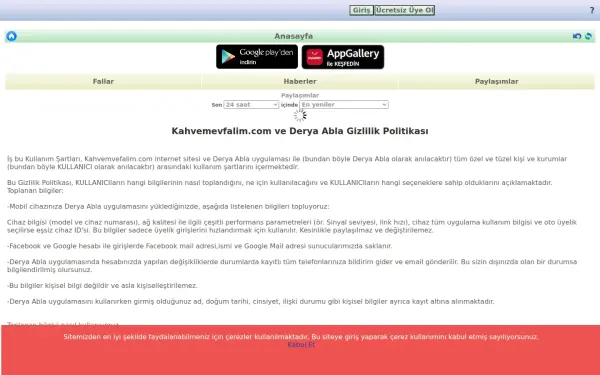Switch to the Fallar tab
Viewport: 600px width, 375px height.
tap(103, 82)
